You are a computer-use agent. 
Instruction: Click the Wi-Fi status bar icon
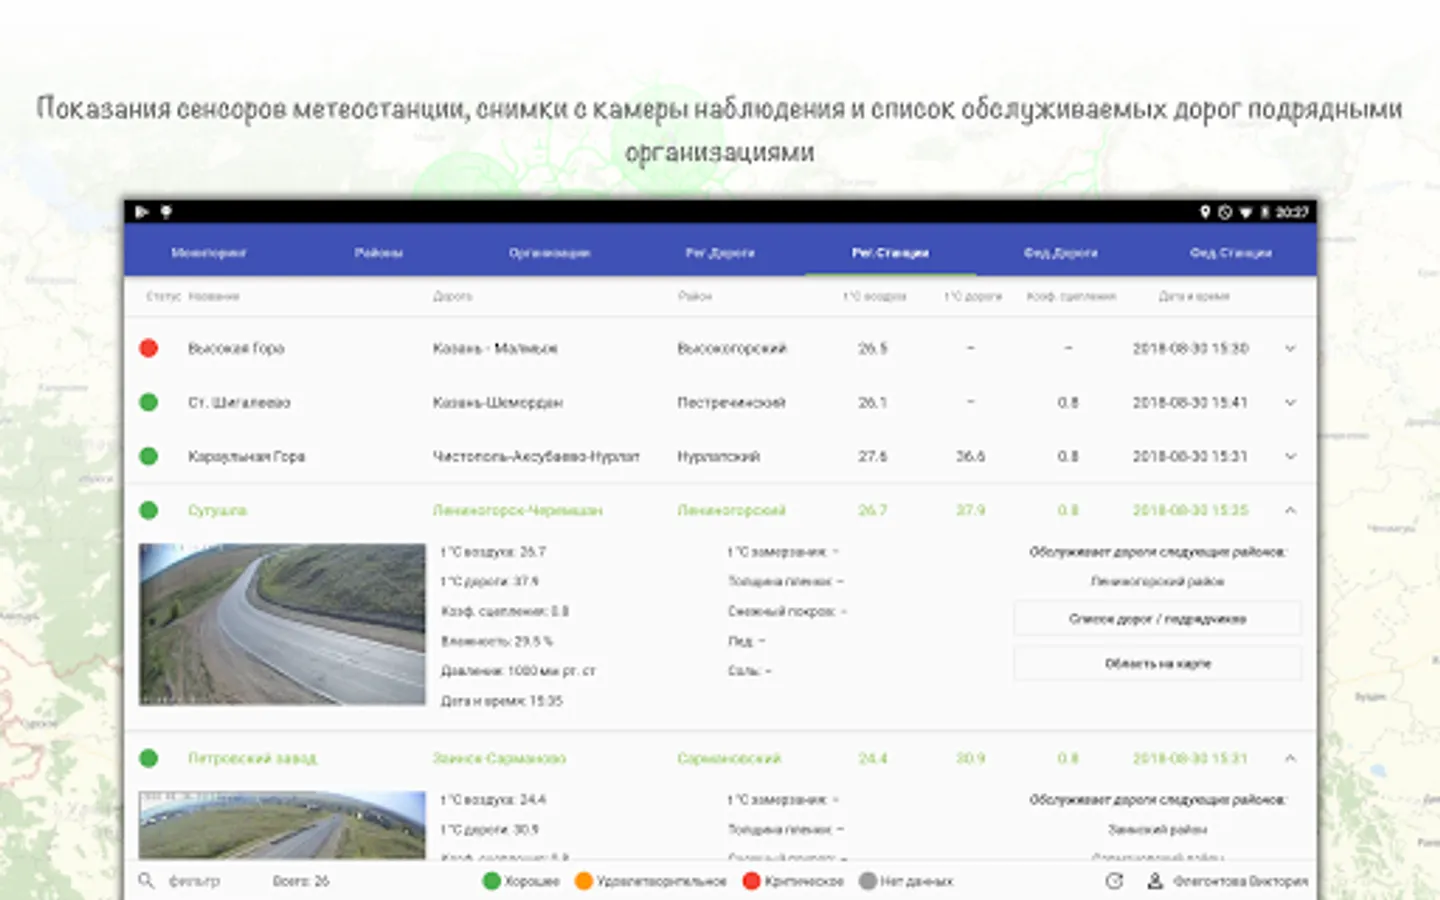(x=1246, y=212)
